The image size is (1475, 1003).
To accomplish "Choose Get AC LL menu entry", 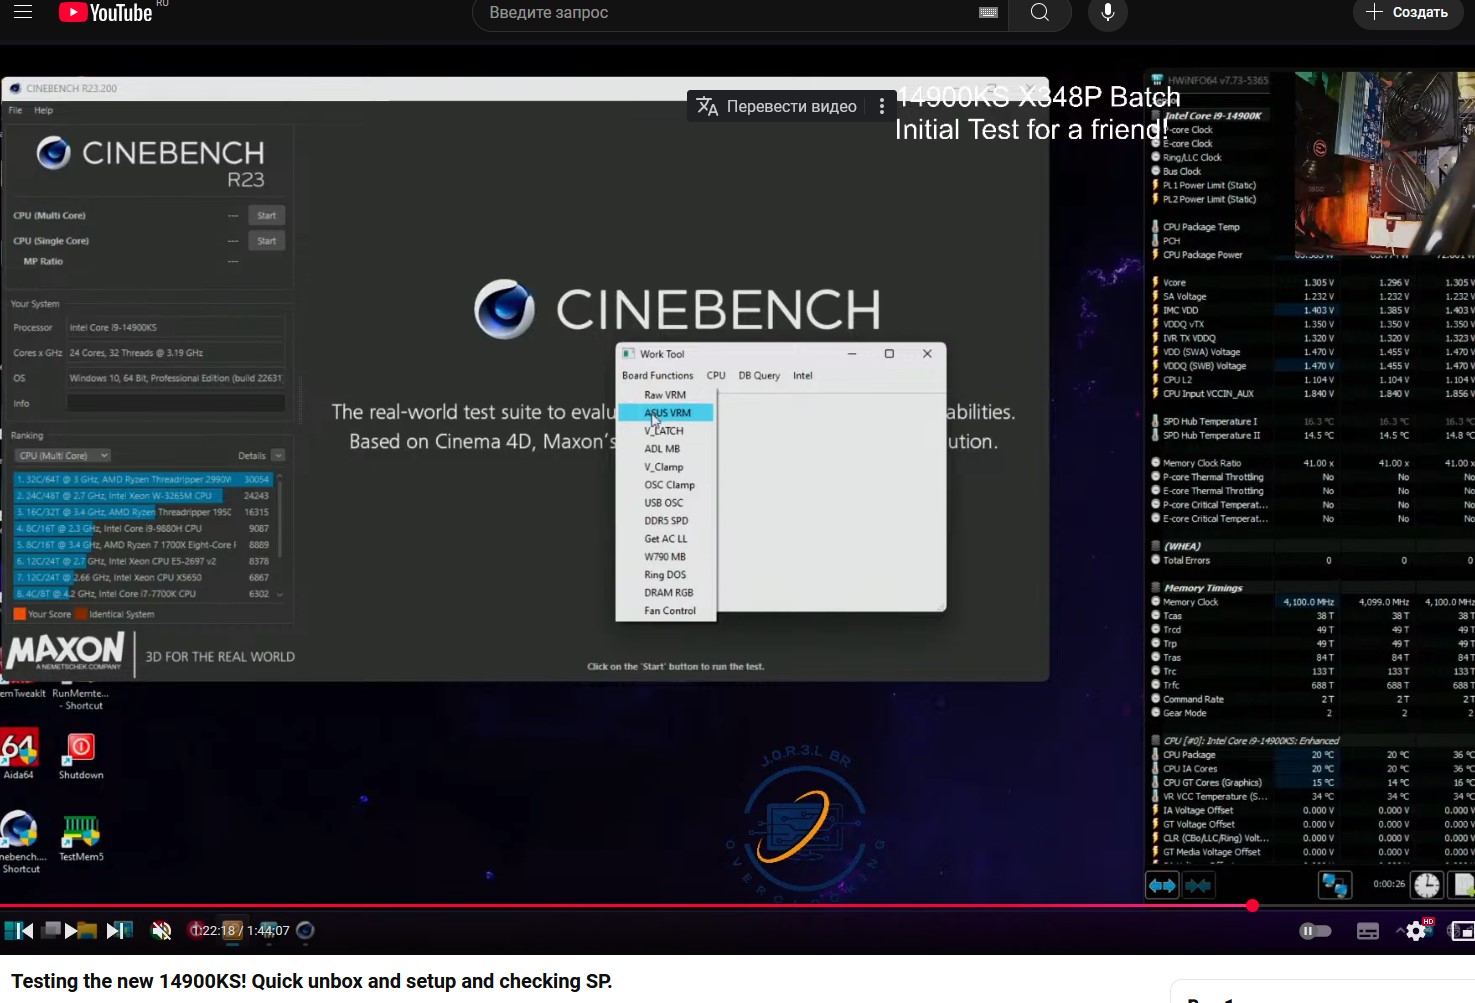I will click(x=666, y=539).
